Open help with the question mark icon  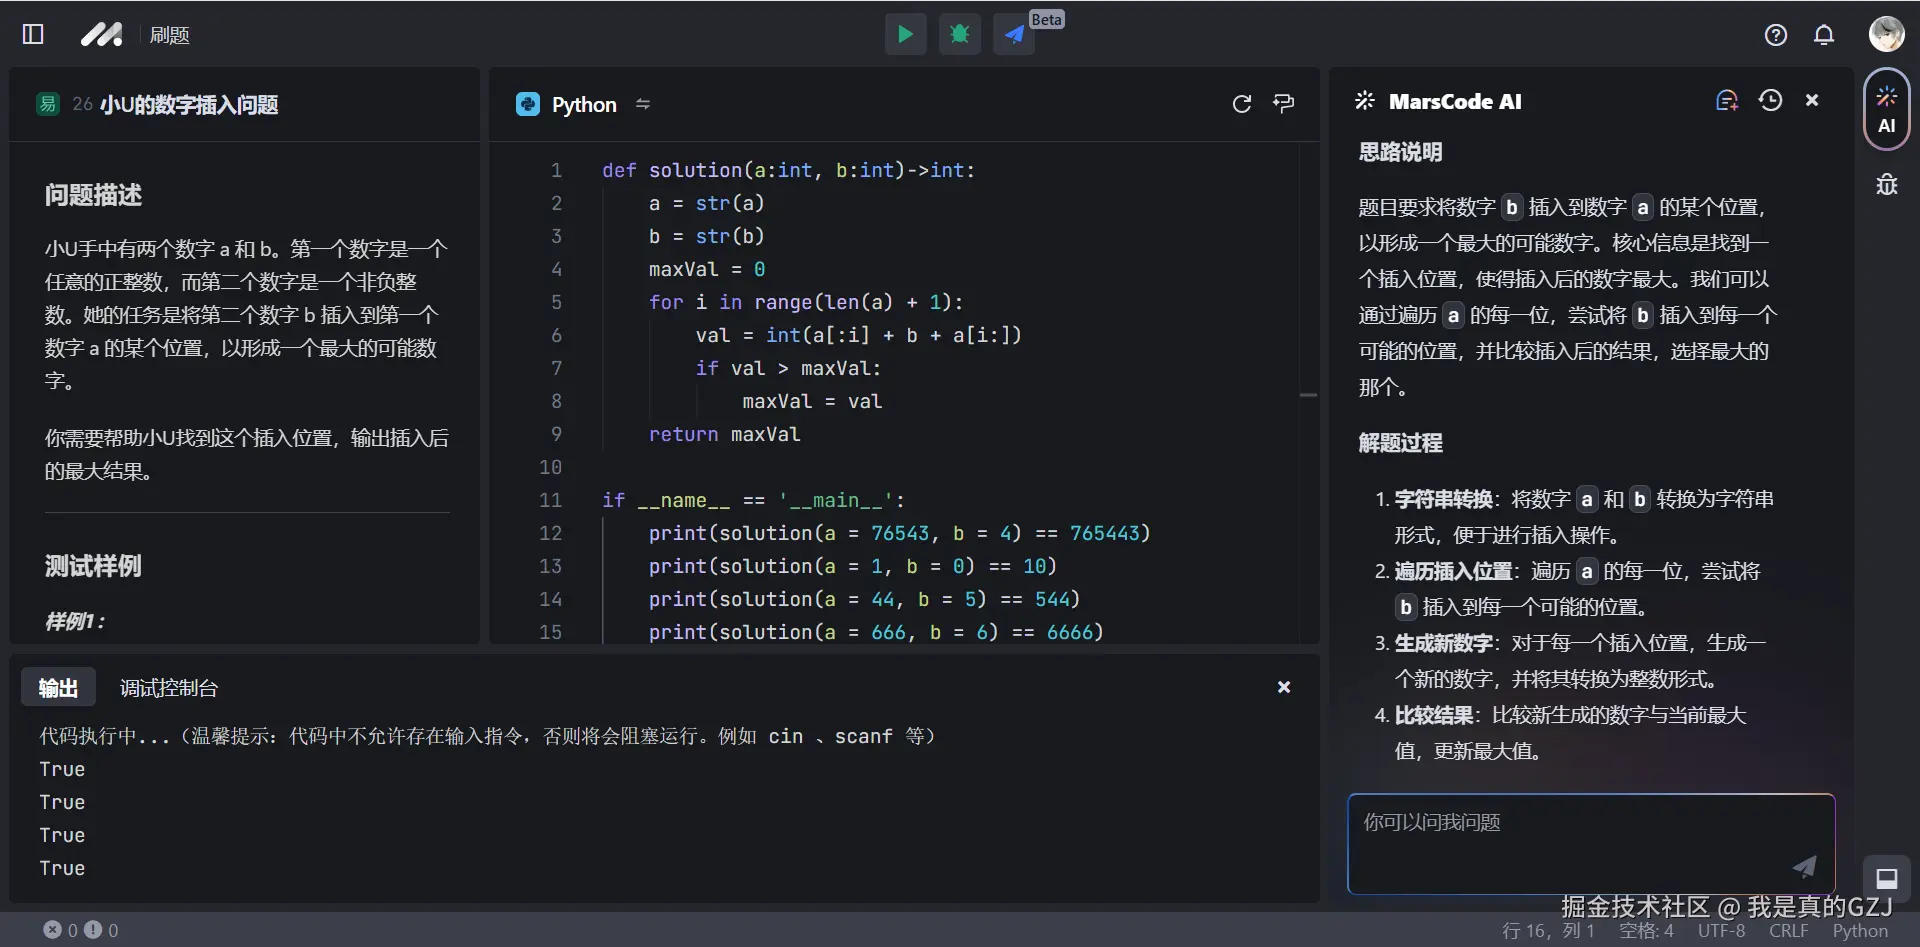1776,34
